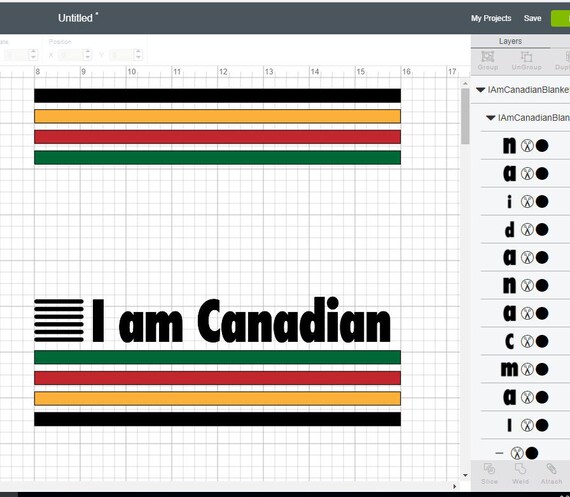Click the X position stepper arrows

87,55
